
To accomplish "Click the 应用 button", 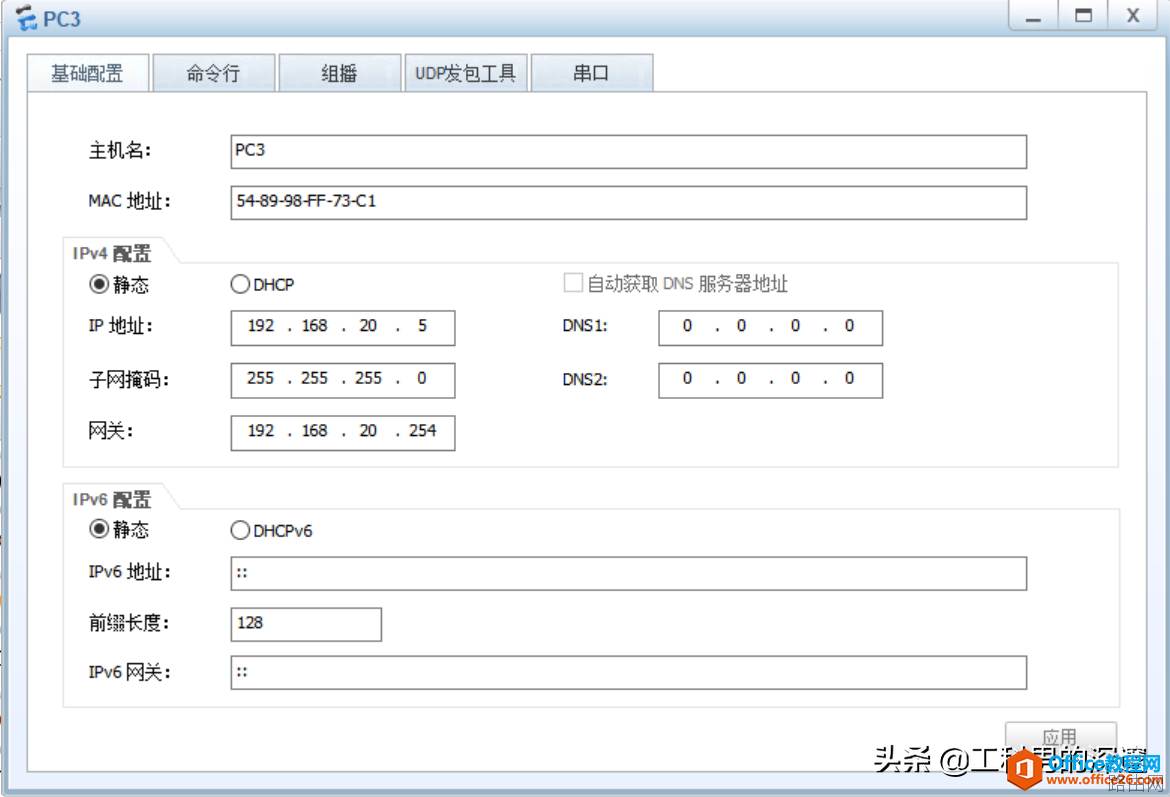I will point(1060,737).
